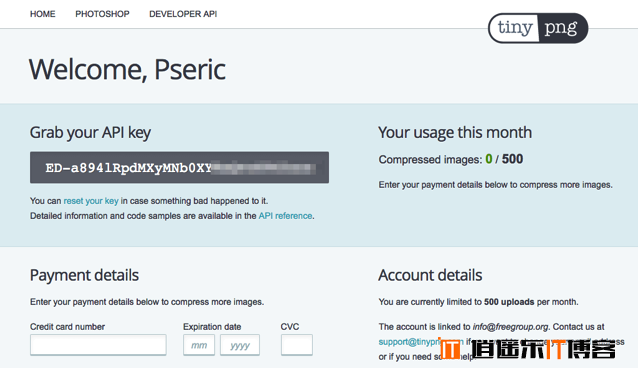The width and height of the screenshot is (638, 368).
Task: Click 'Your usage this month' heading
Action: point(455,133)
